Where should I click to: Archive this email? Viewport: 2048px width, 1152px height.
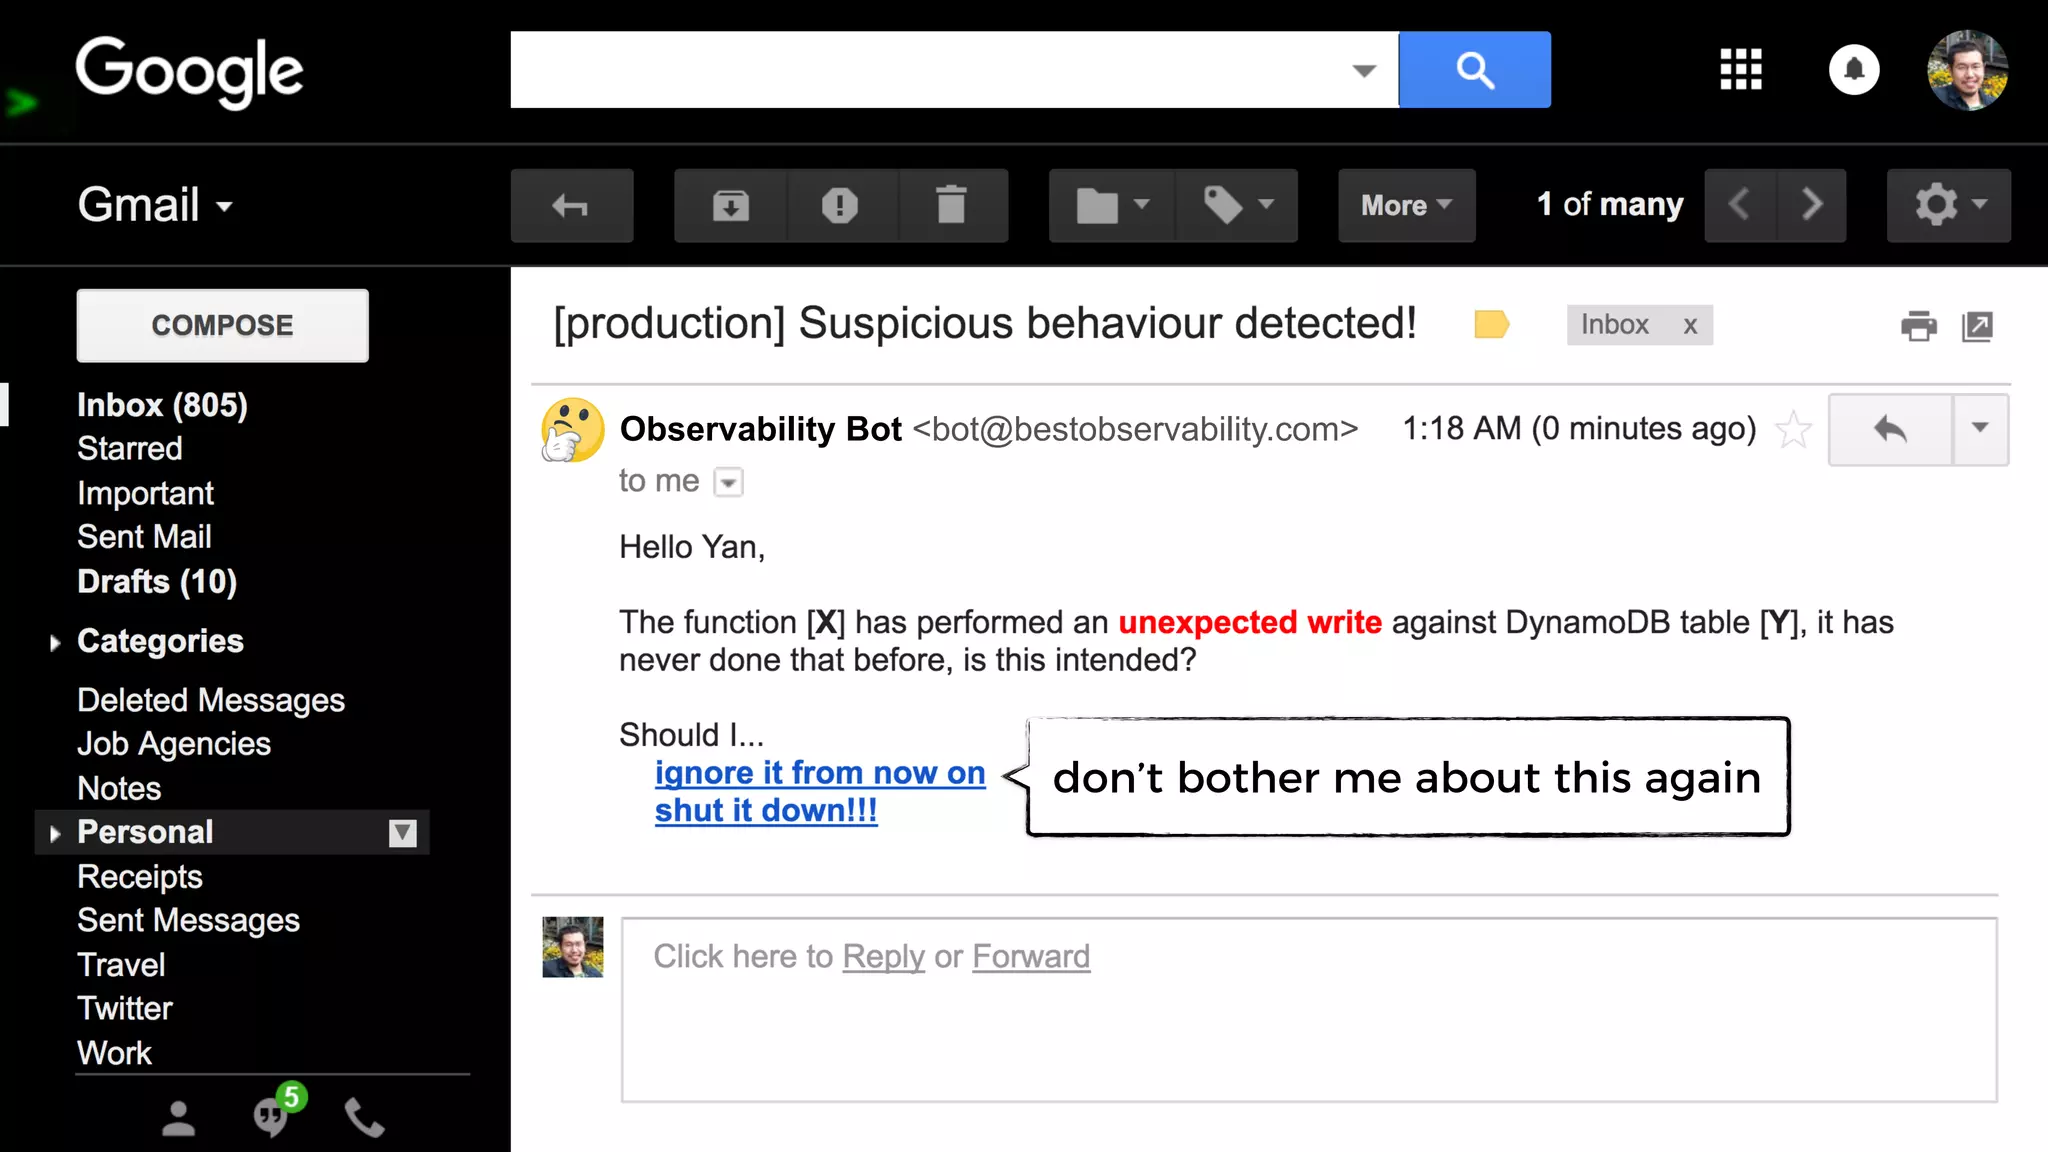tap(731, 206)
